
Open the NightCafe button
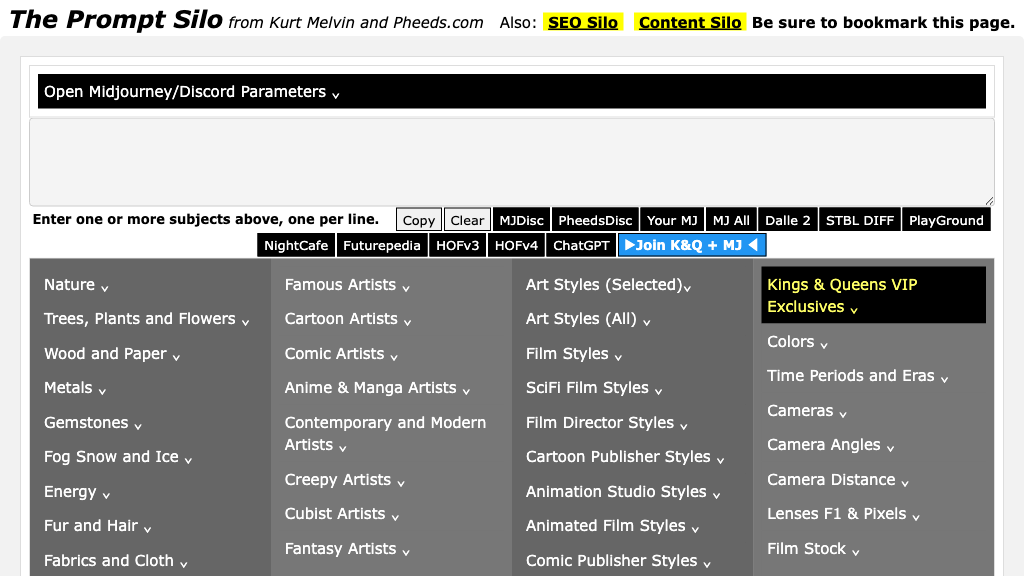coord(296,245)
